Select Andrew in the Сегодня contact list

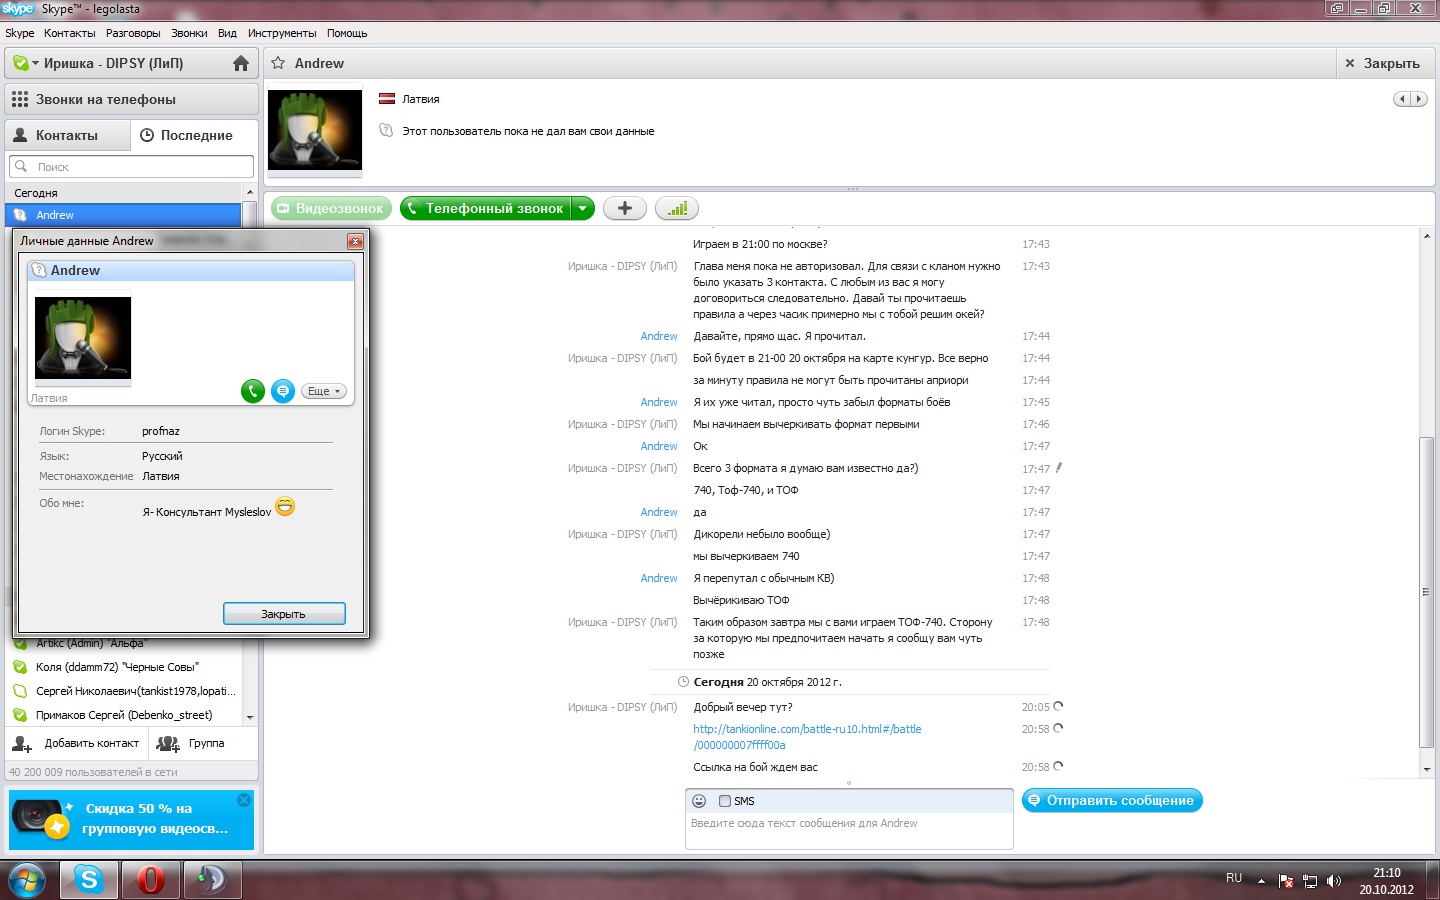click(x=123, y=215)
